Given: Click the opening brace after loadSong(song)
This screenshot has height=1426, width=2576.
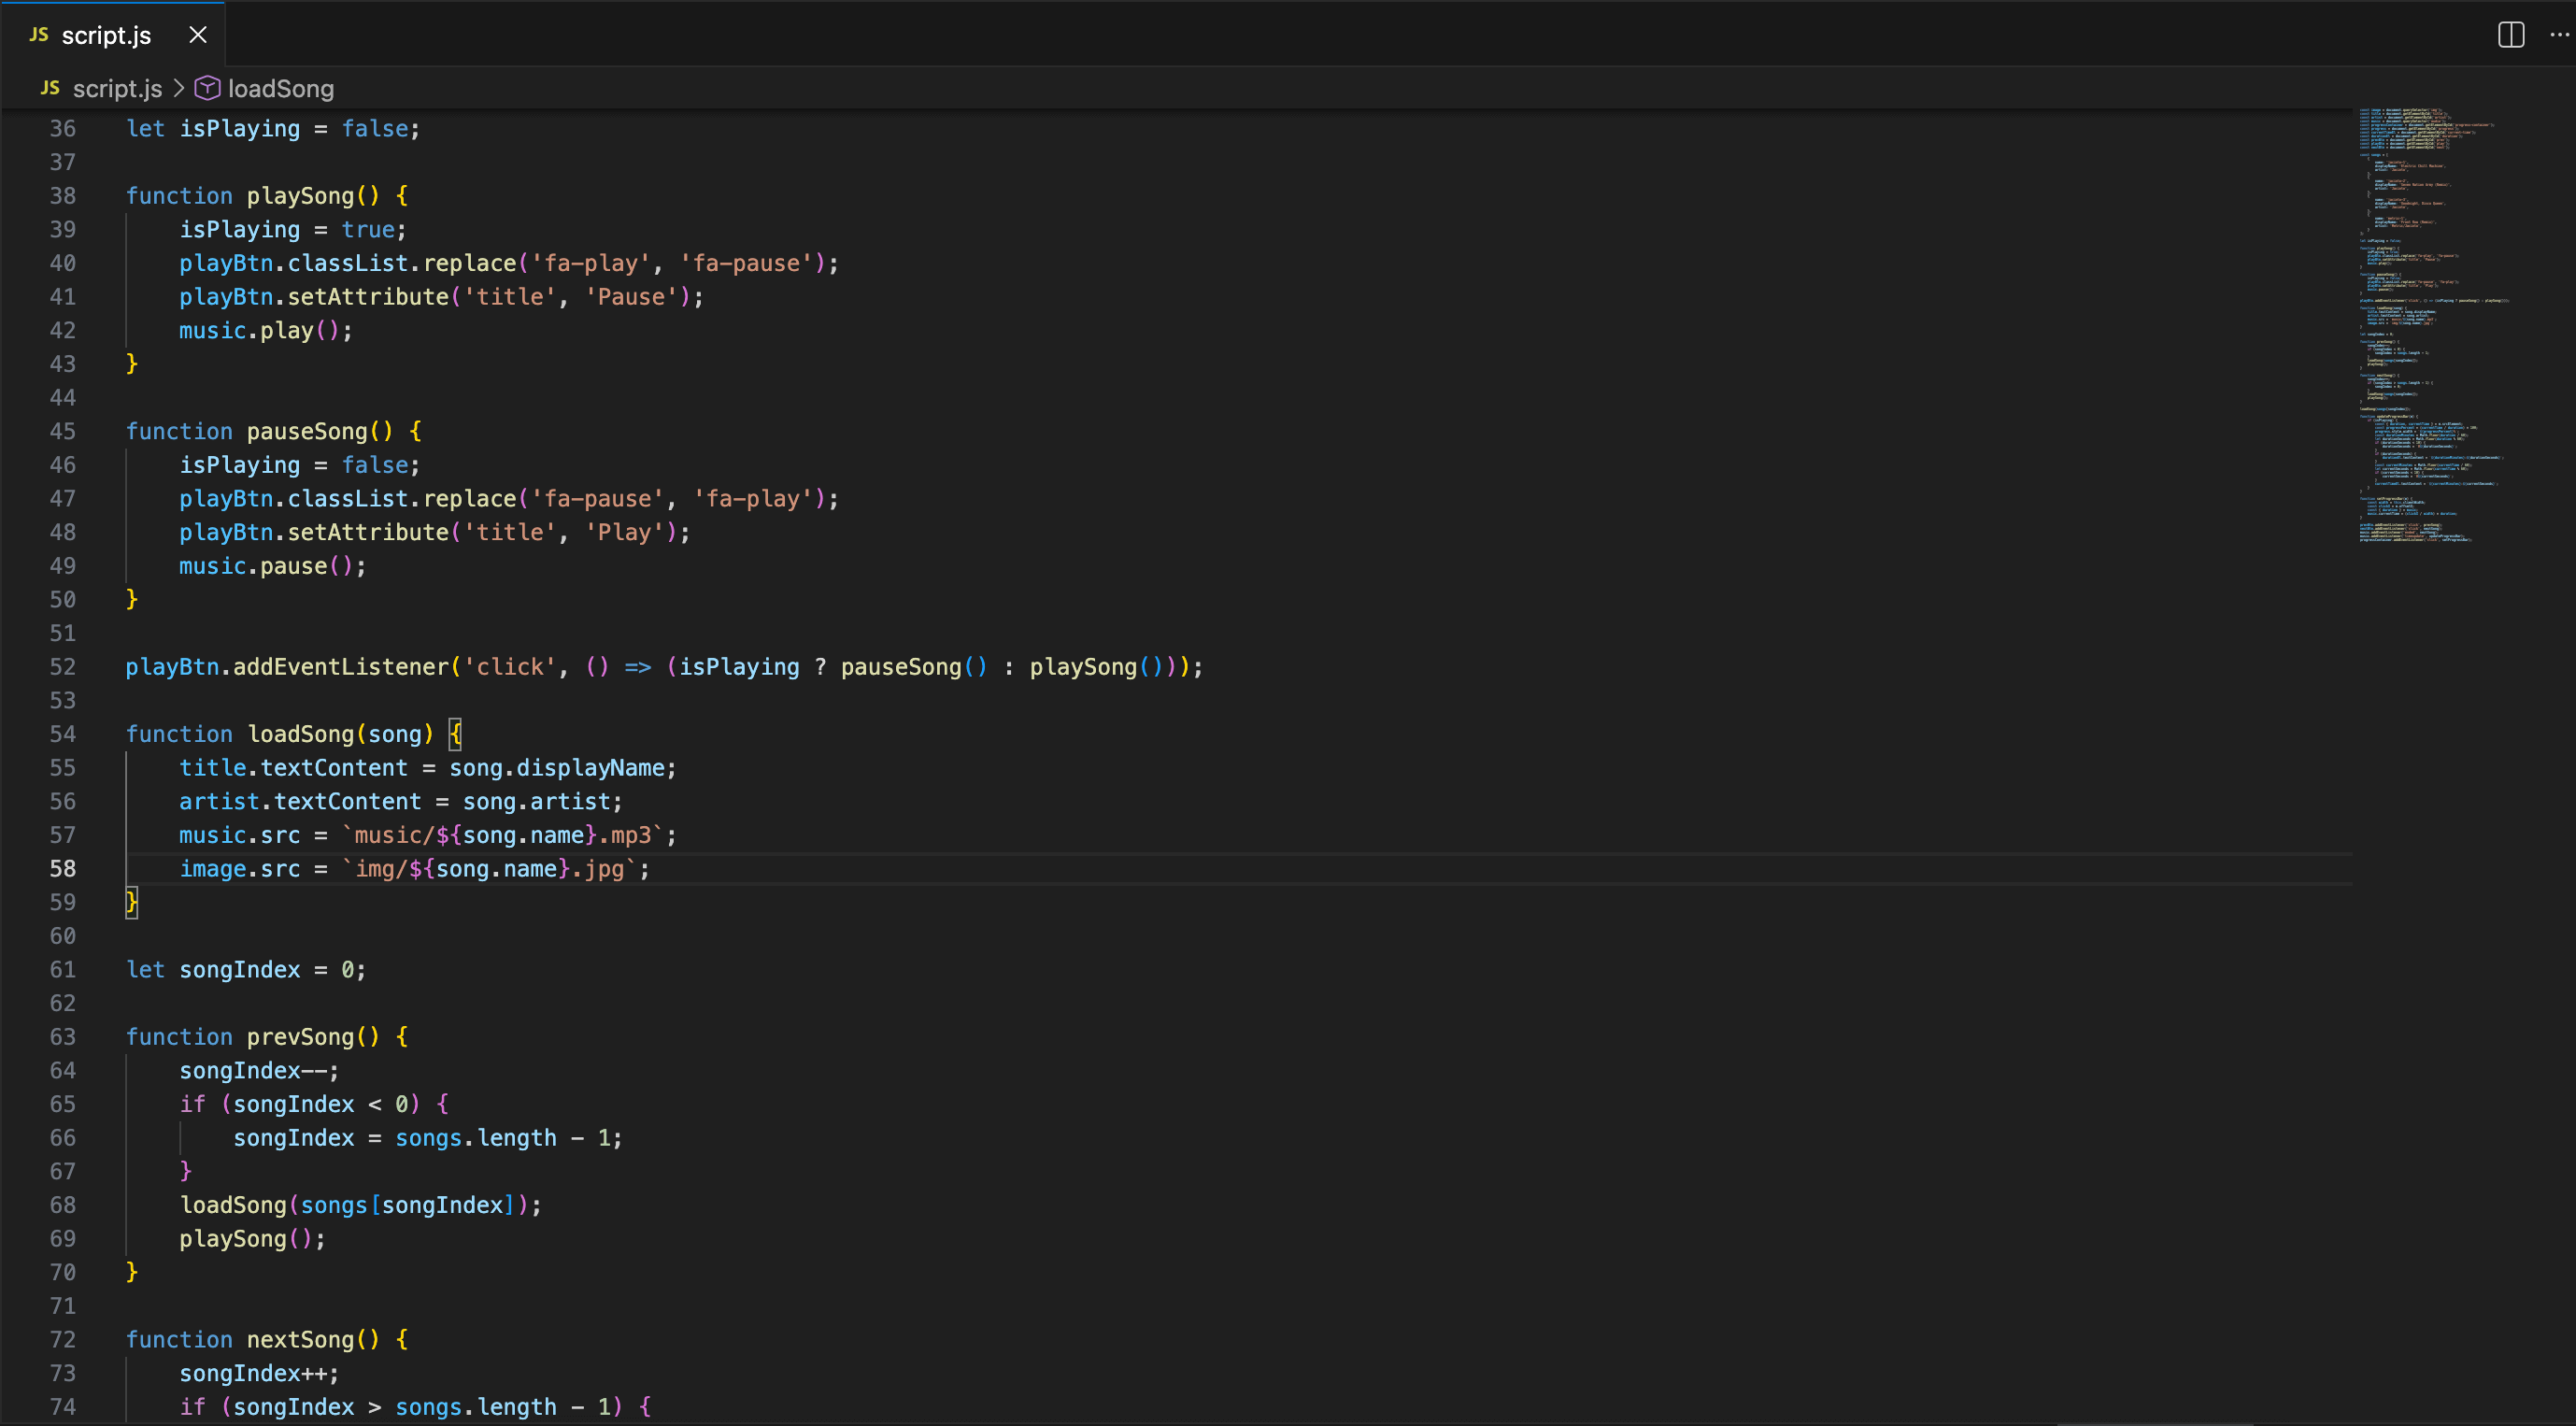Looking at the screenshot, I should point(455,734).
